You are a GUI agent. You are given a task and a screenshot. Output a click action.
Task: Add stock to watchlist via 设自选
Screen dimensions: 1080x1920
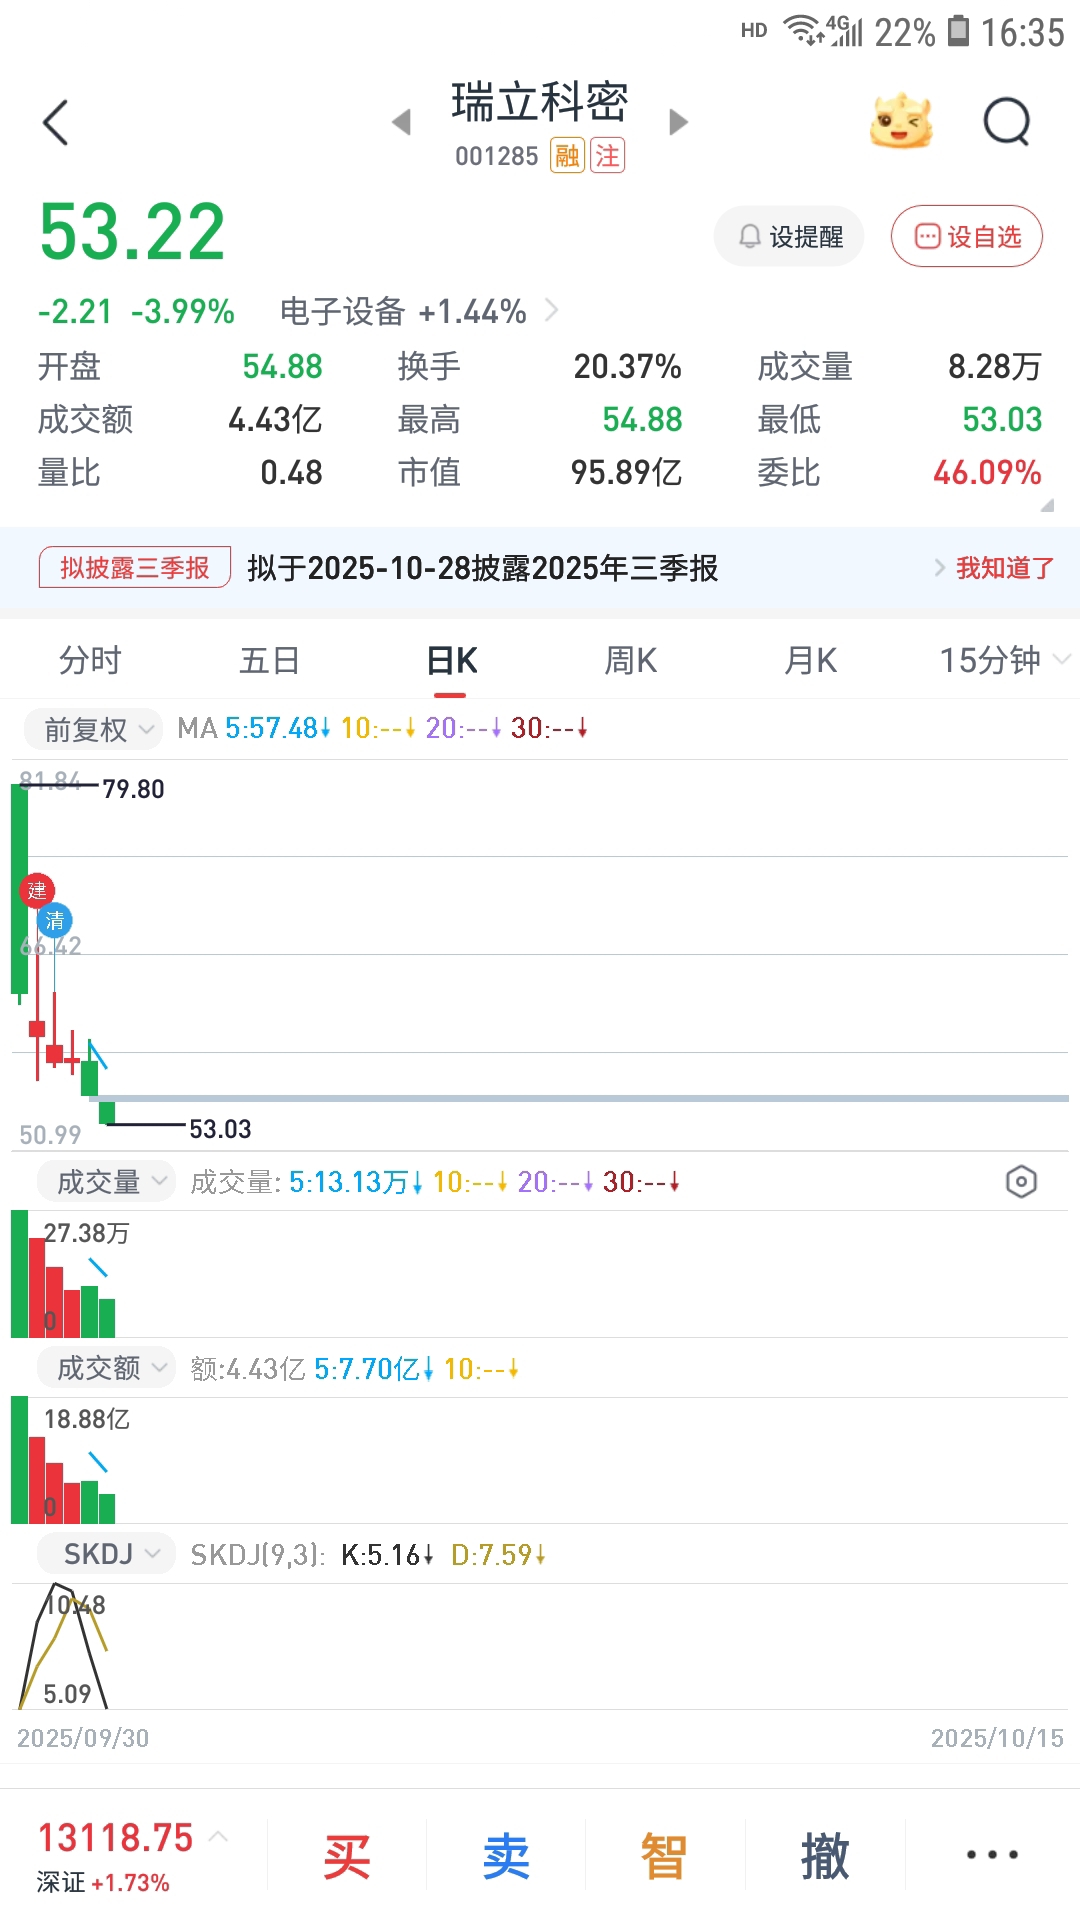[967, 236]
